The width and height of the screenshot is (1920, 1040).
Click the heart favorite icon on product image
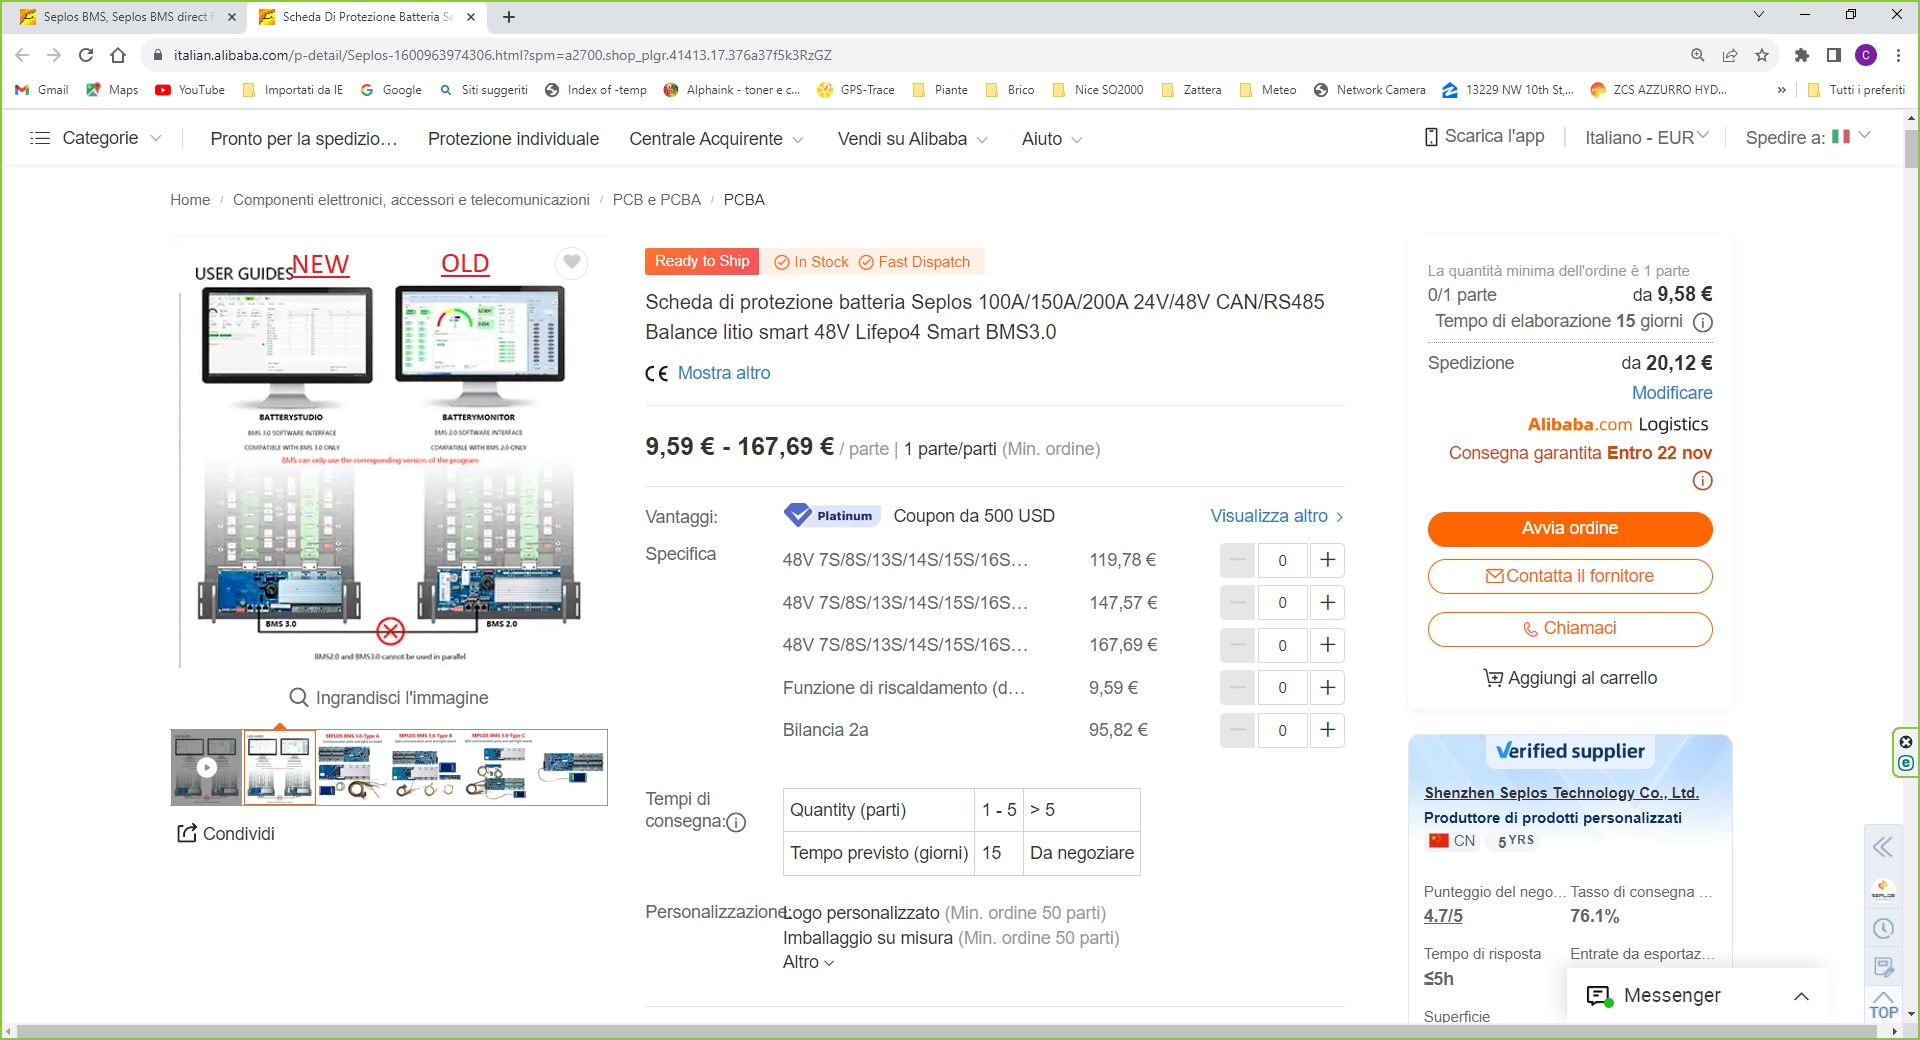pos(571,263)
